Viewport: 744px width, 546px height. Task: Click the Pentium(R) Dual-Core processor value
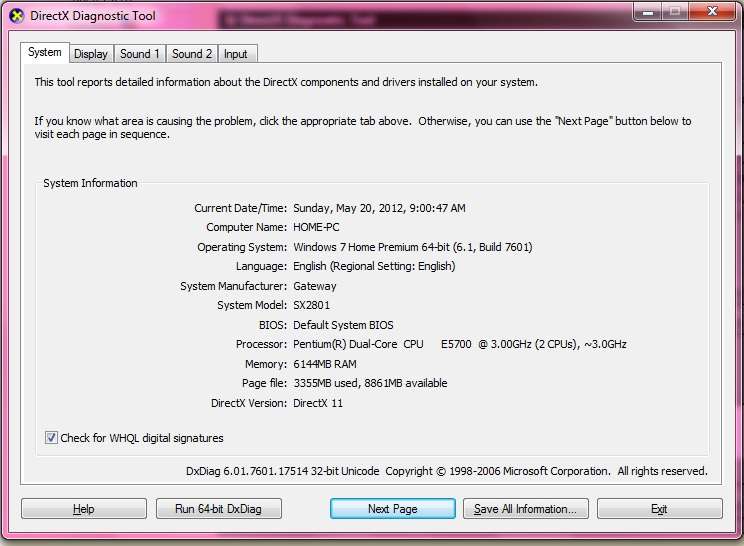point(460,344)
